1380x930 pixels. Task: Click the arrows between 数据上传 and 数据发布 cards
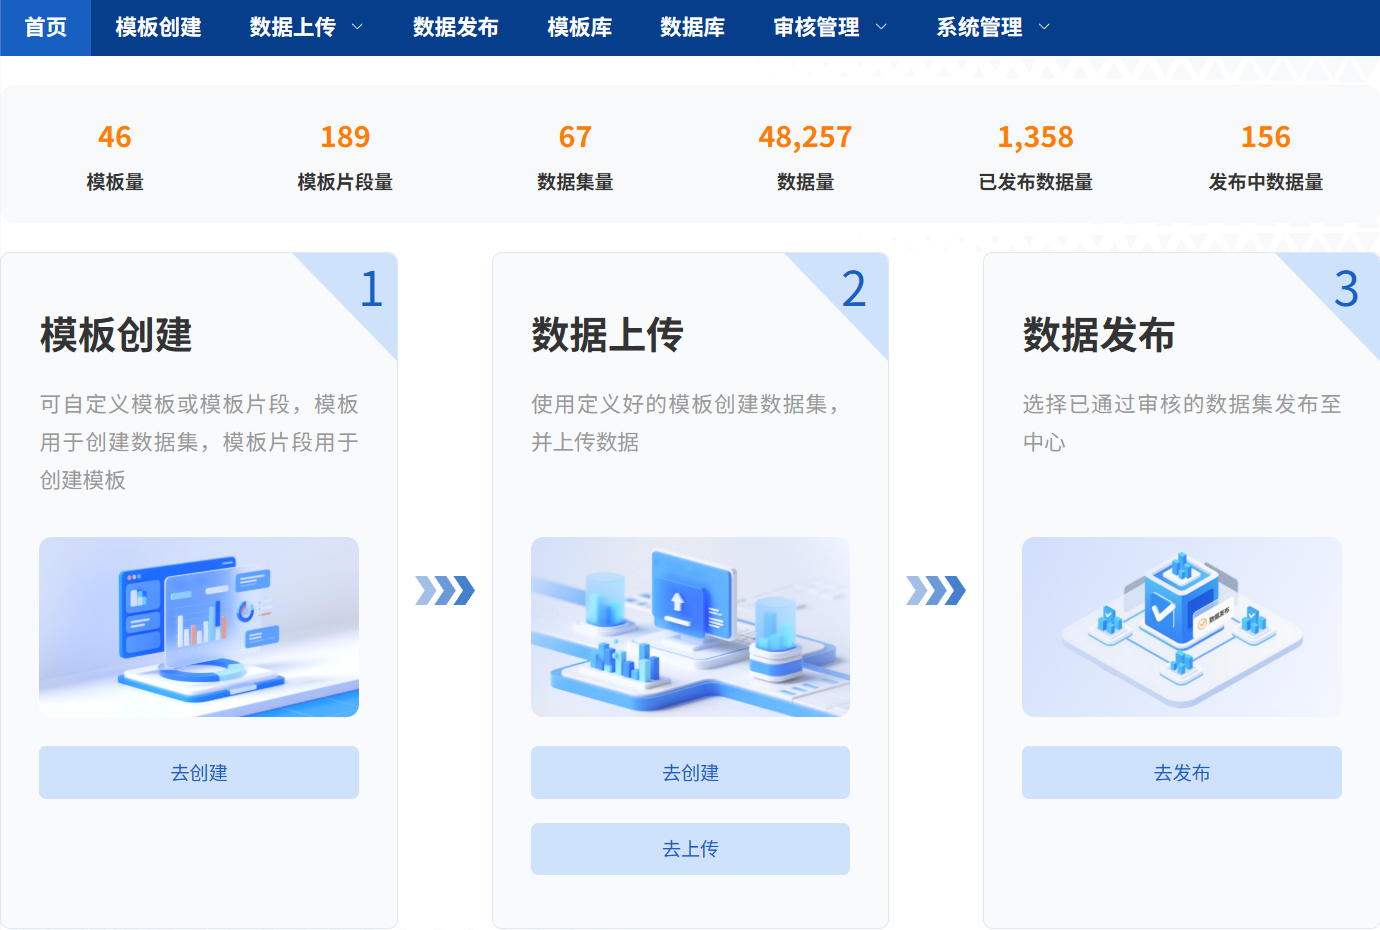coord(936,591)
